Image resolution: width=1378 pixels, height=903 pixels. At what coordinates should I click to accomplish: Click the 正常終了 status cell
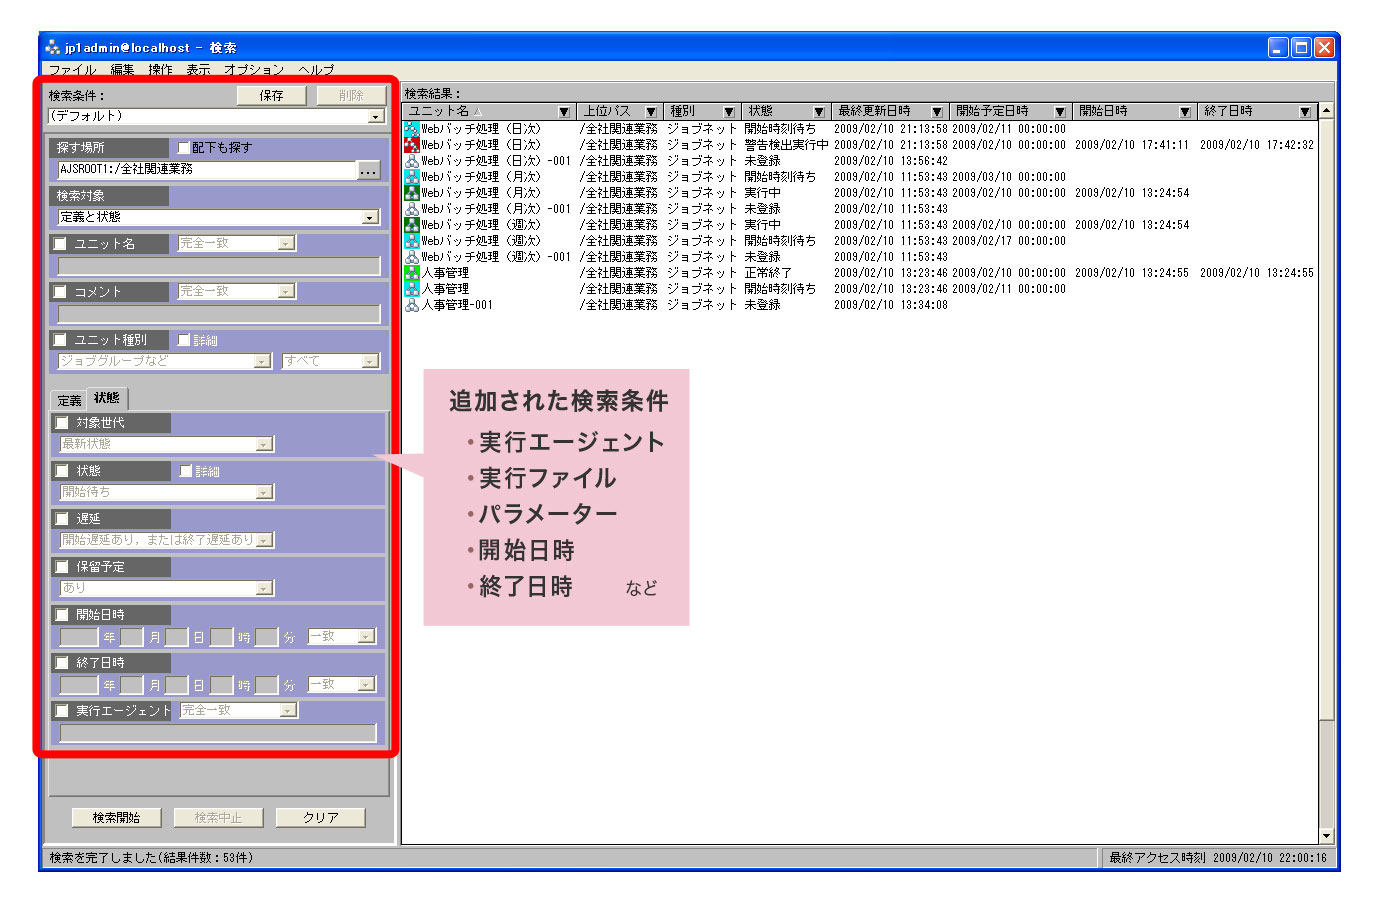point(768,273)
